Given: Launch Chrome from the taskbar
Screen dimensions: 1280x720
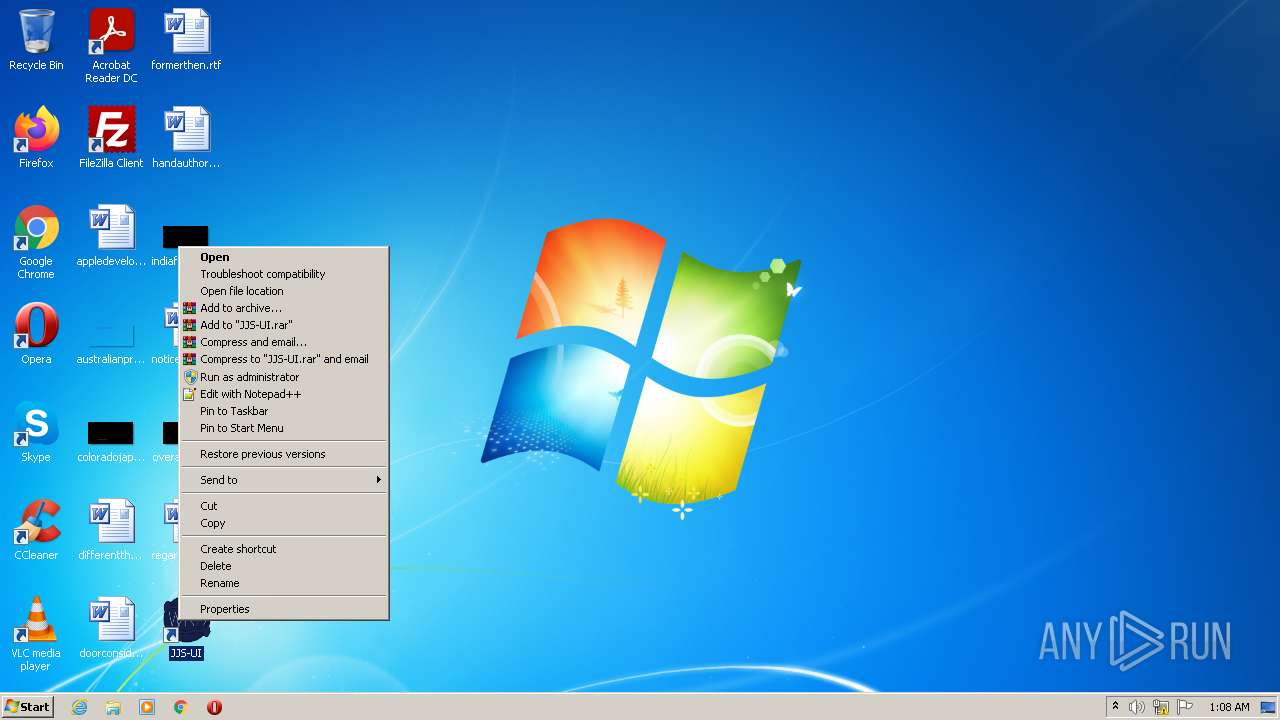Looking at the screenshot, I should [181, 707].
